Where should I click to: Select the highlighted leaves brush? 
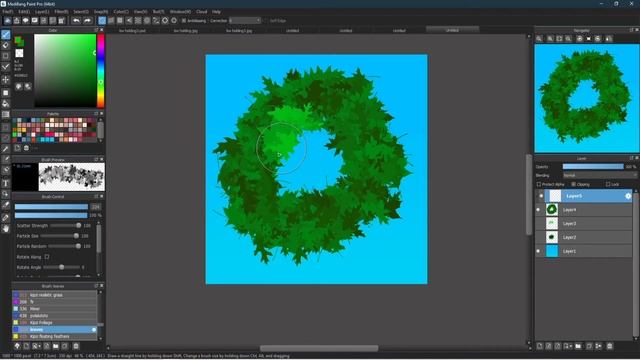(55, 329)
